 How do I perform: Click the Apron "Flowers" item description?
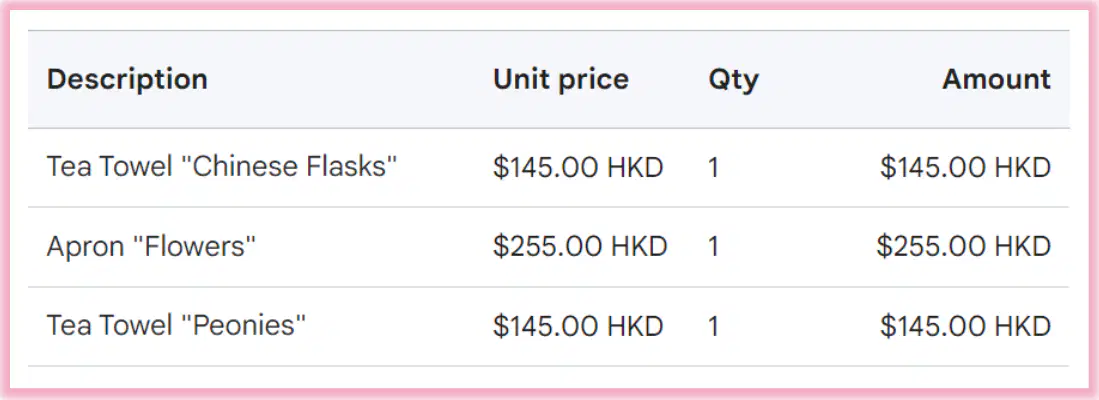pyautogui.click(x=151, y=247)
